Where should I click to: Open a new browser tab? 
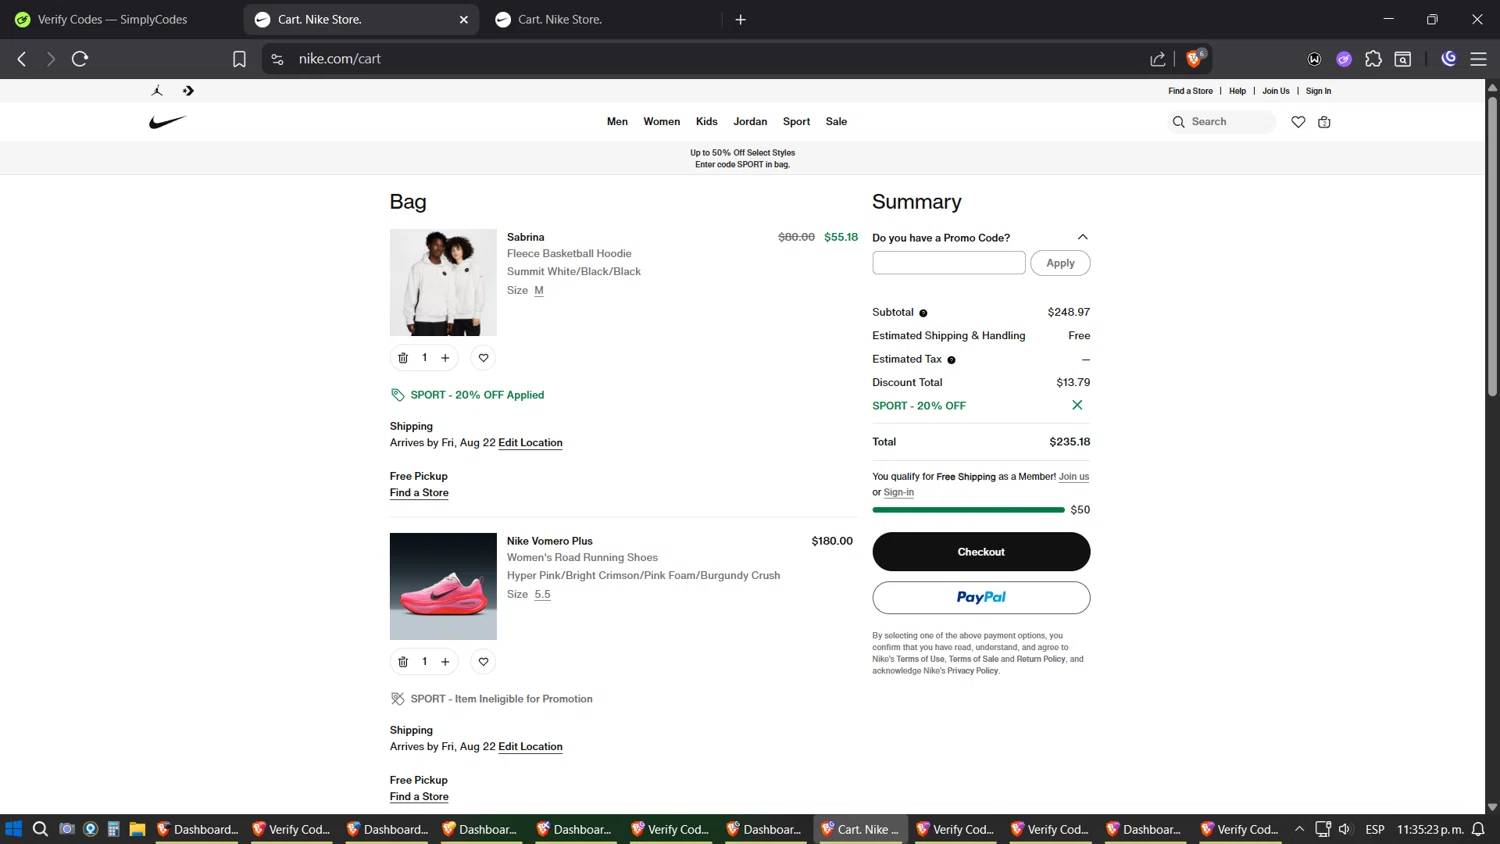point(741,19)
